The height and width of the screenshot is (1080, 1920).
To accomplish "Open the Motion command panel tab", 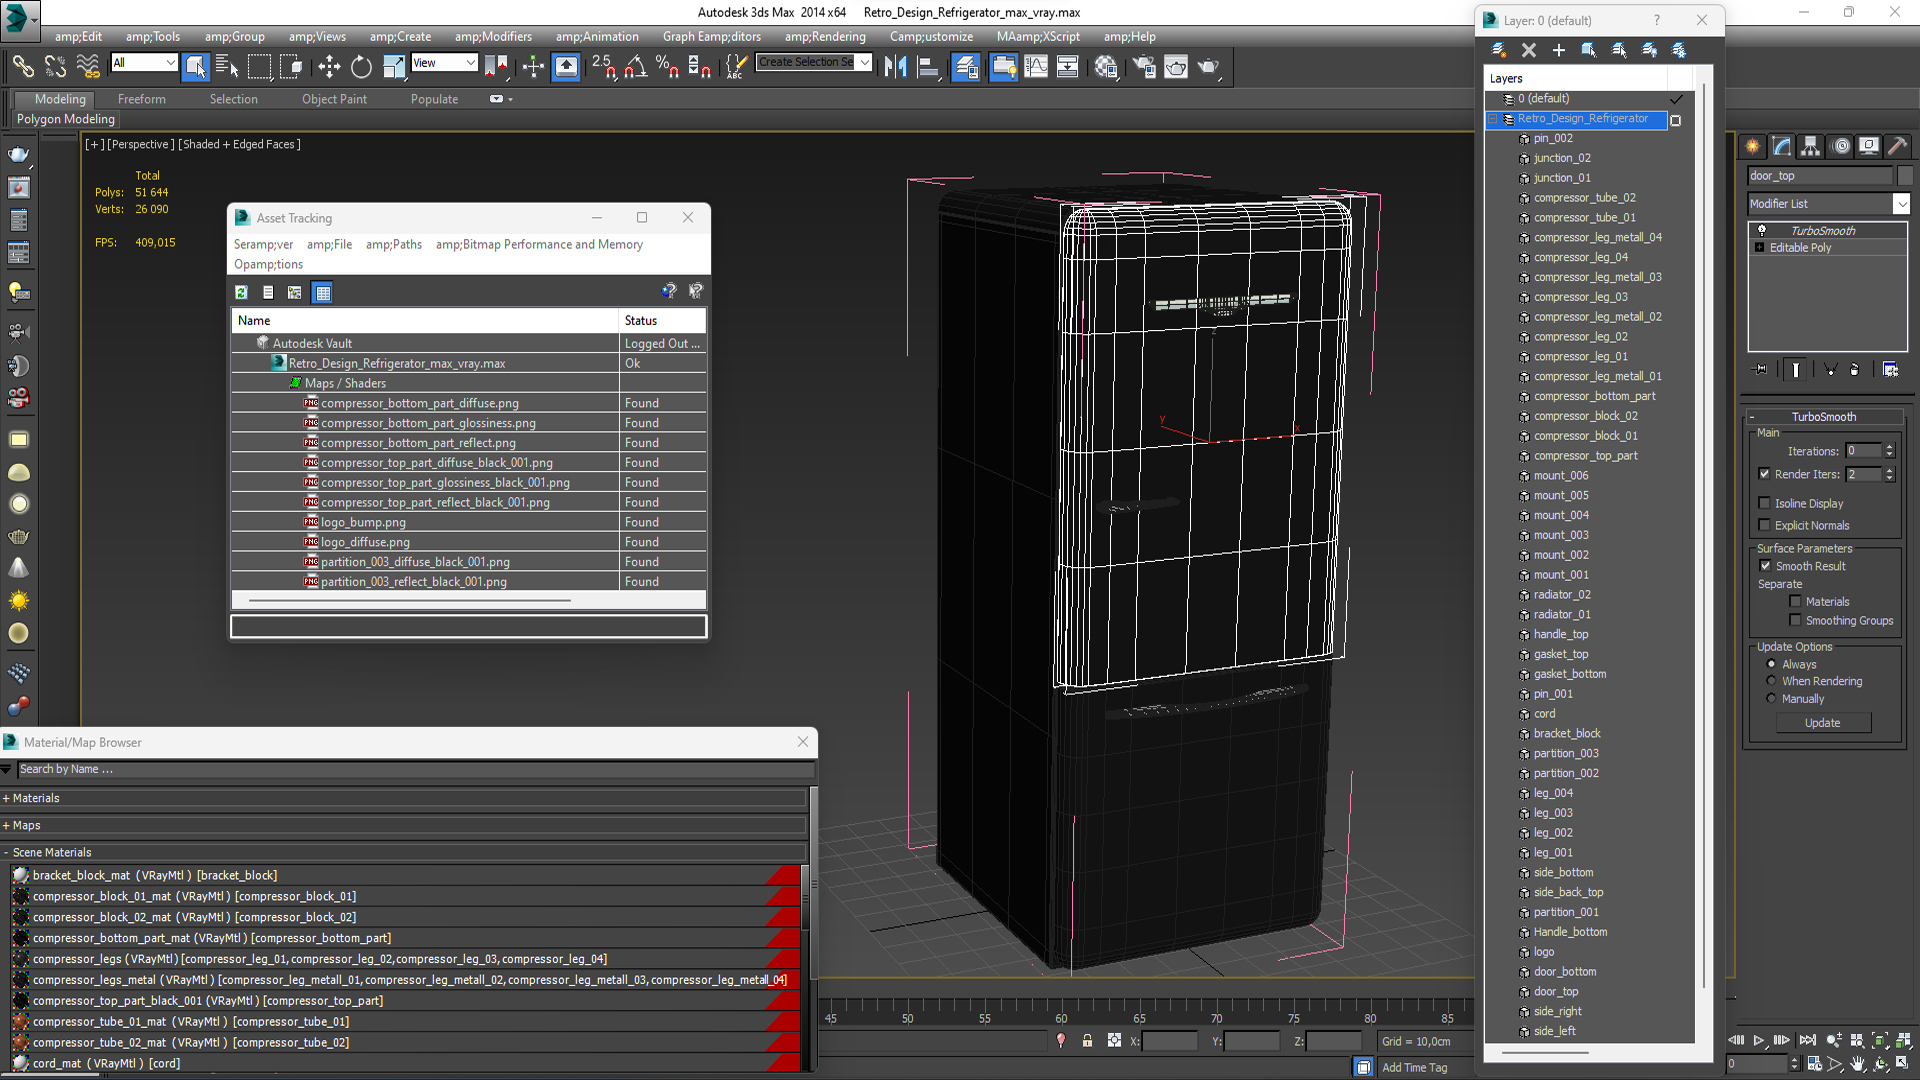I will pos(1841,146).
